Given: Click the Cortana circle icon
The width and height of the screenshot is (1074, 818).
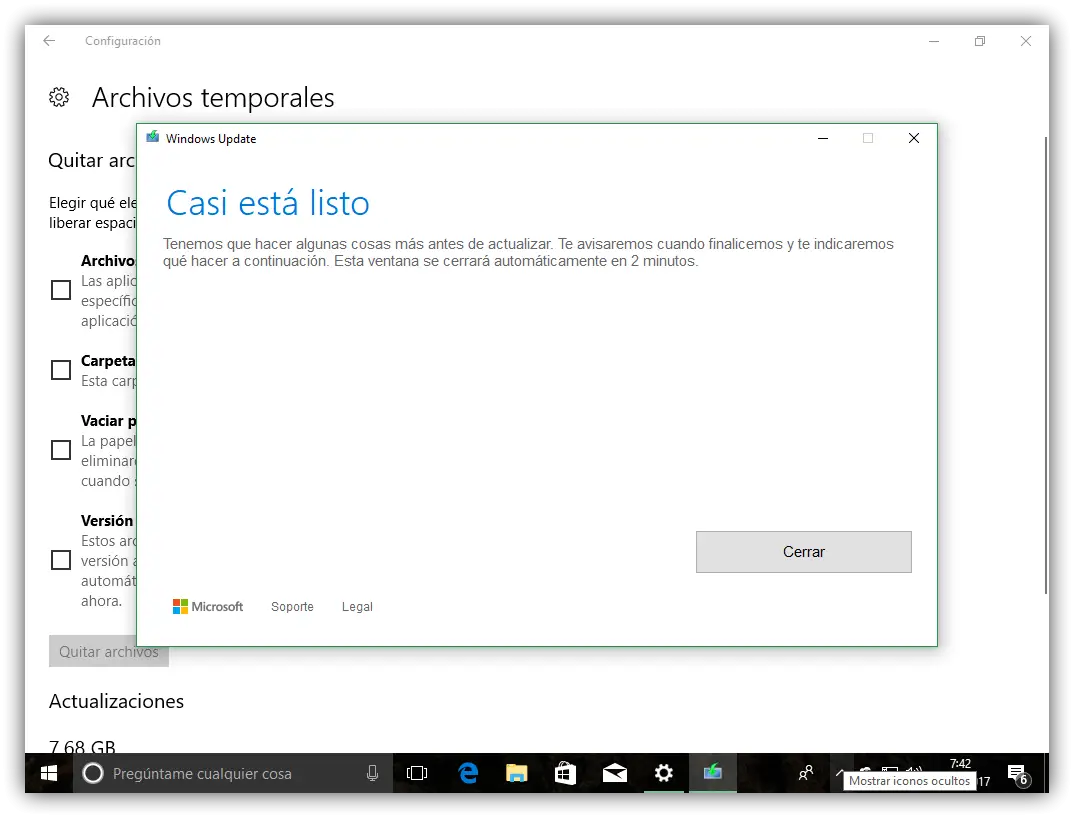Looking at the screenshot, I should point(92,773).
